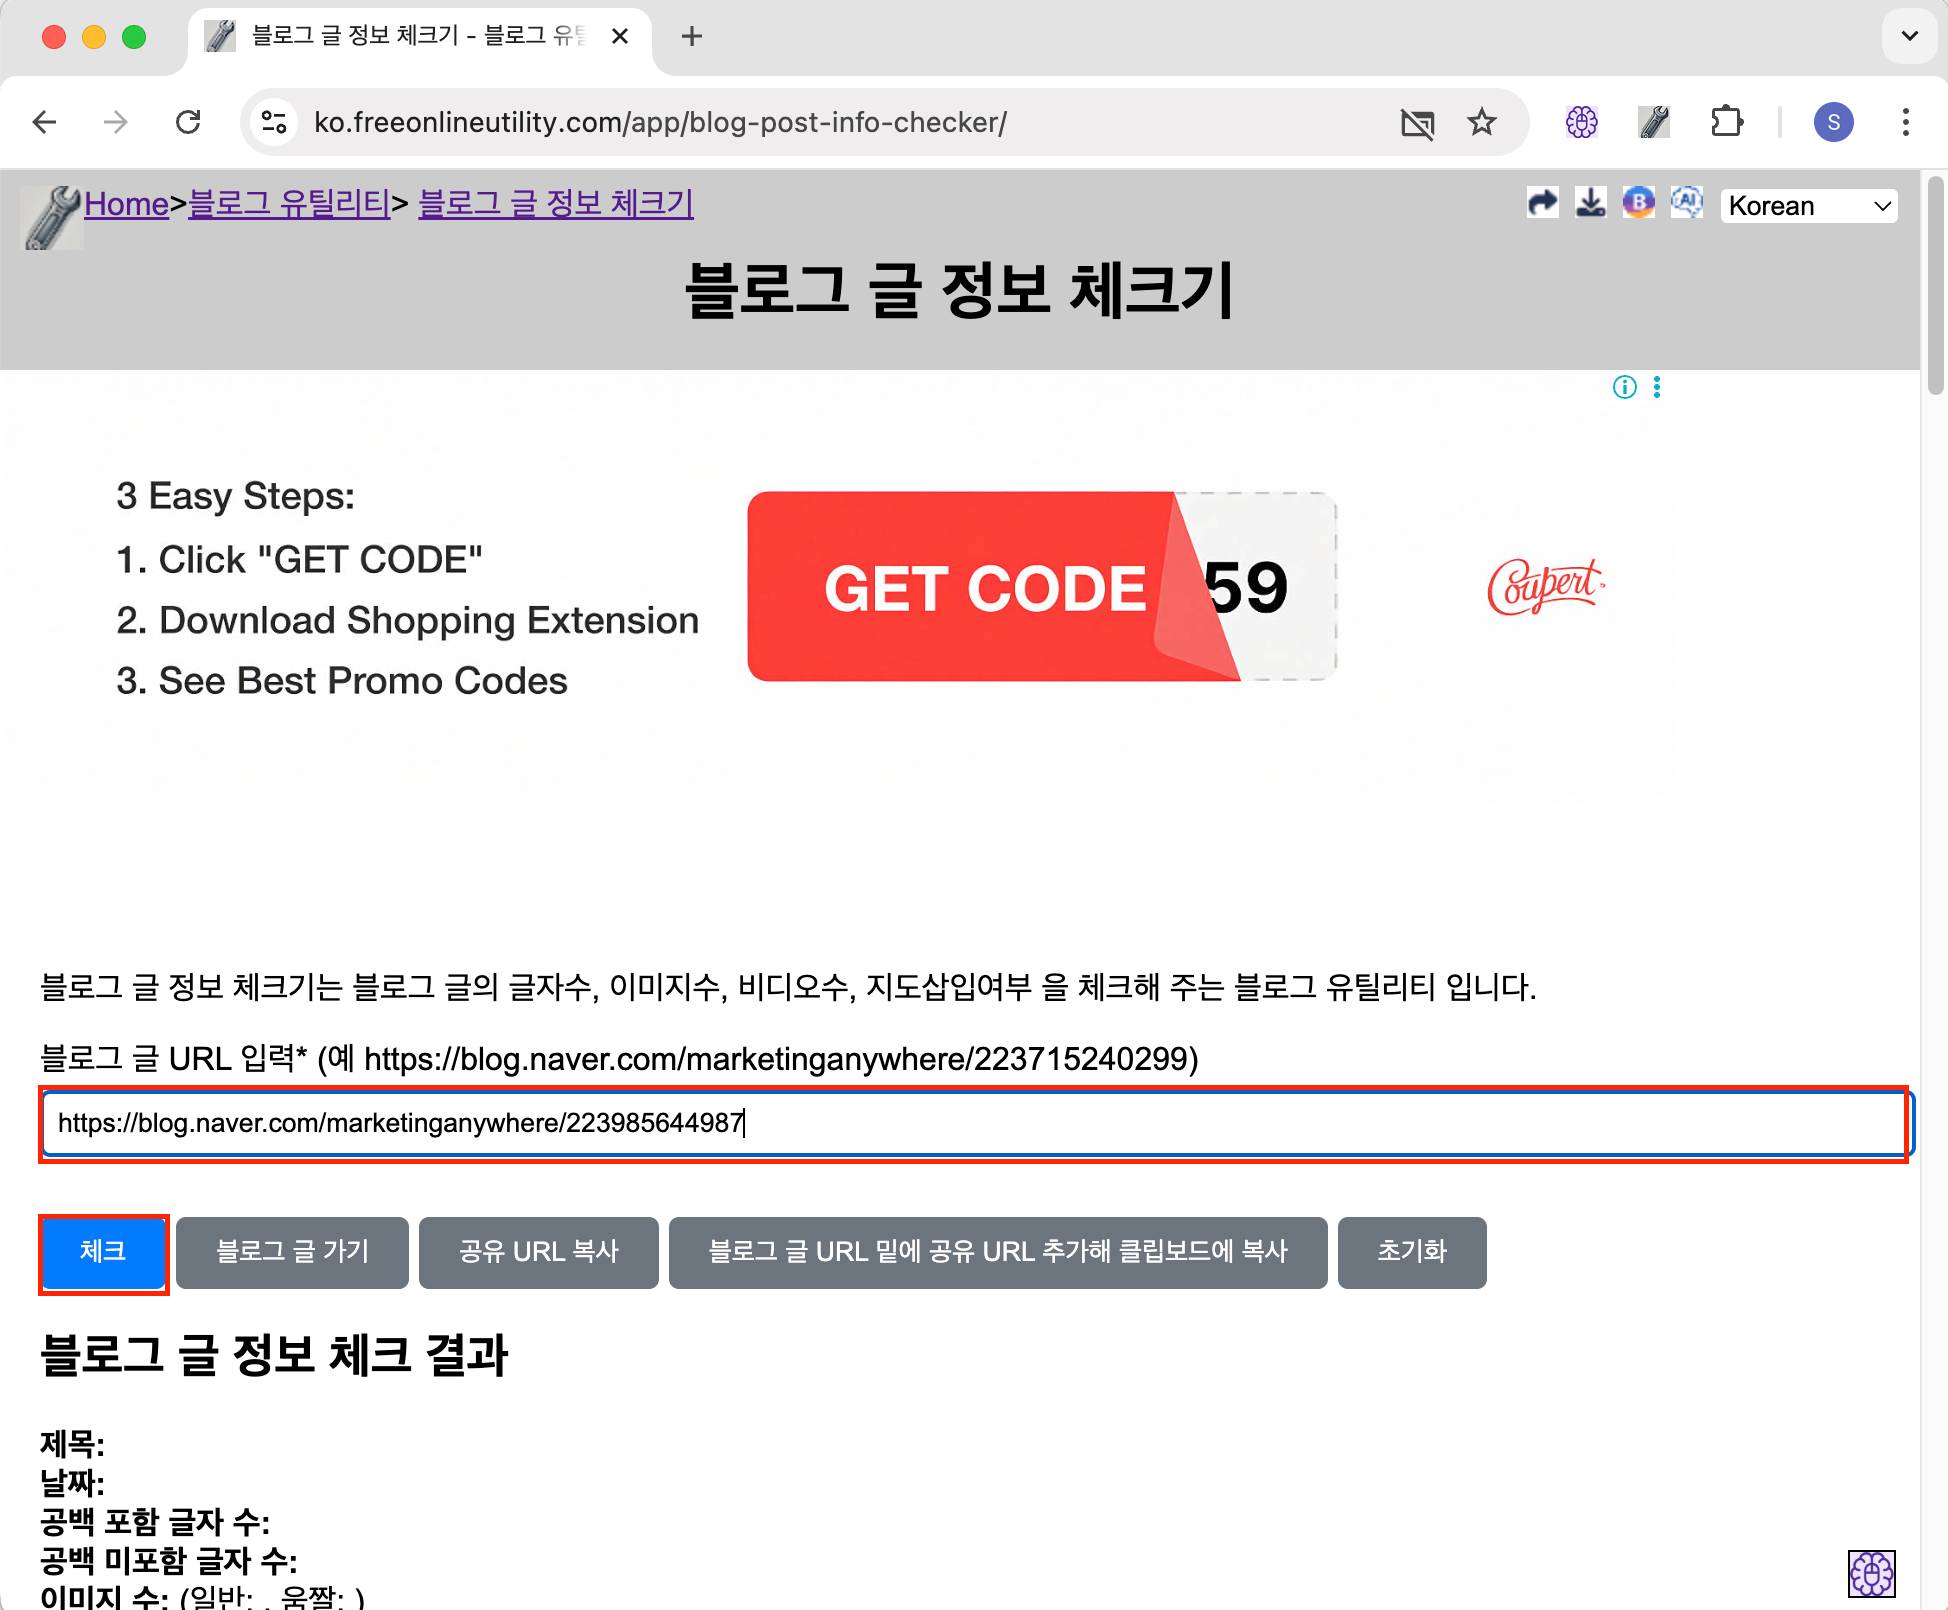1948x1610 pixels.
Task: Open the browser extensions puzzle icon
Action: pyautogui.click(x=1726, y=122)
